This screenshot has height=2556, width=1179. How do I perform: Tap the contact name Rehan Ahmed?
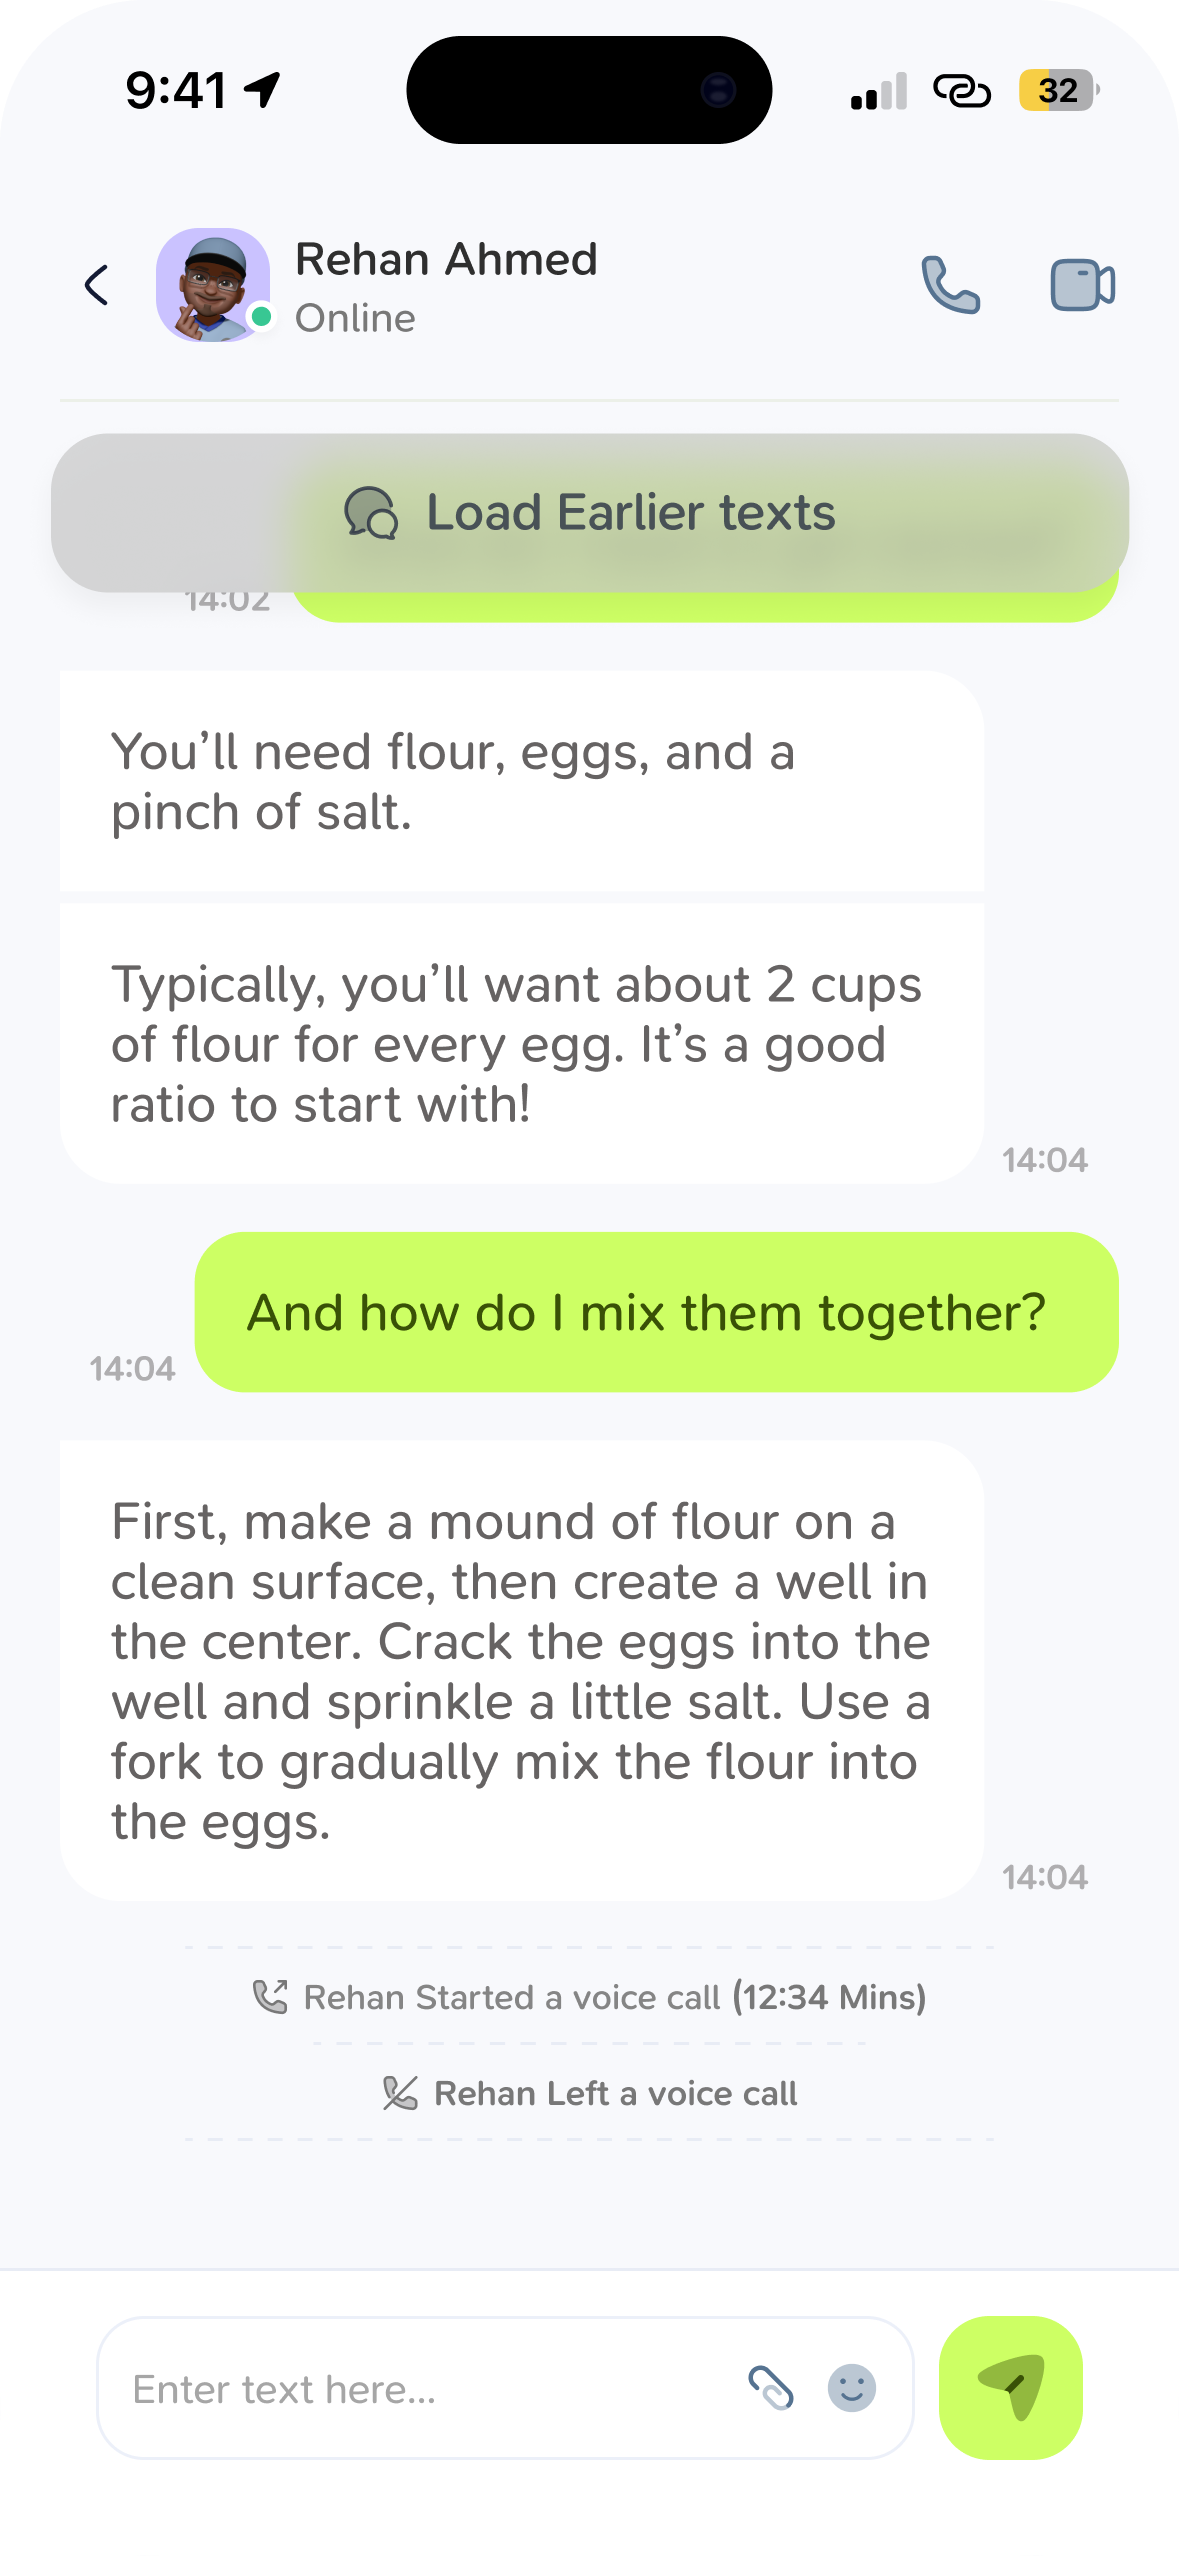tap(447, 259)
